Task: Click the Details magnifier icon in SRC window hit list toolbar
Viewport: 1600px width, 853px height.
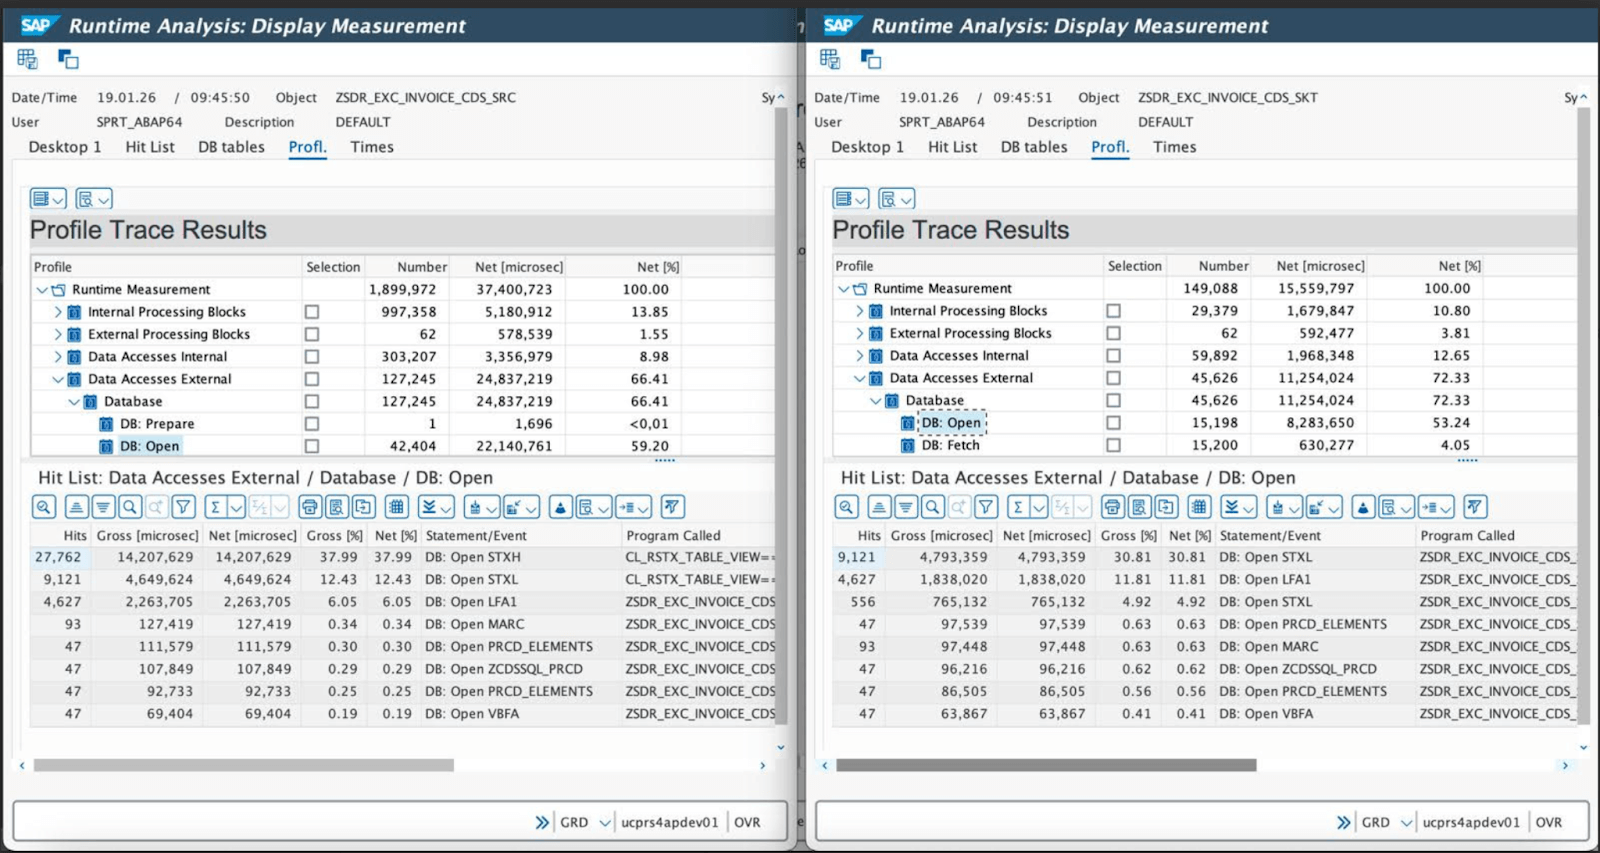Action: point(43,507)
